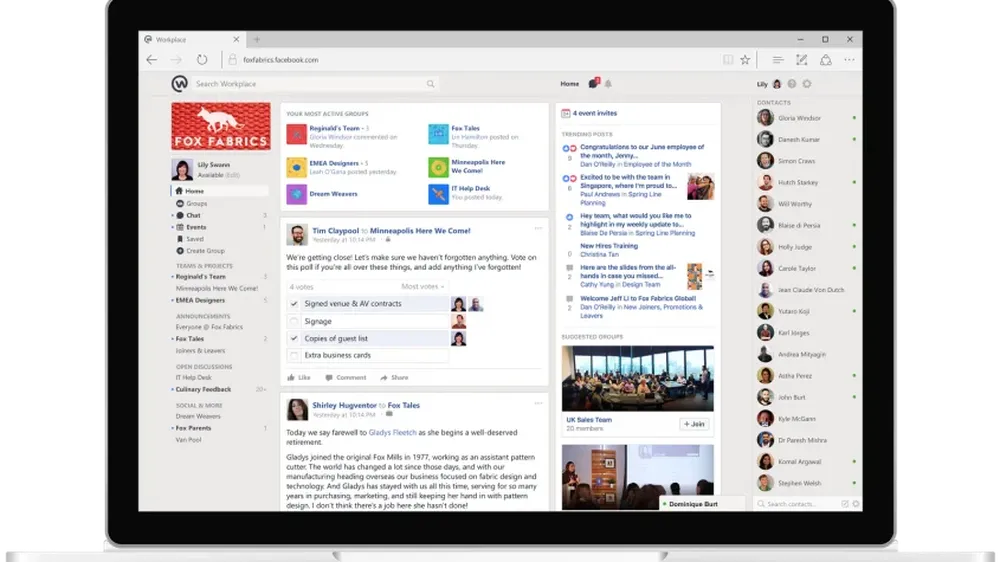Viewport: 1000px width, 562px height.
Task: Open options menu on Tim Claypool's post
Action: [x=537, y=229]
